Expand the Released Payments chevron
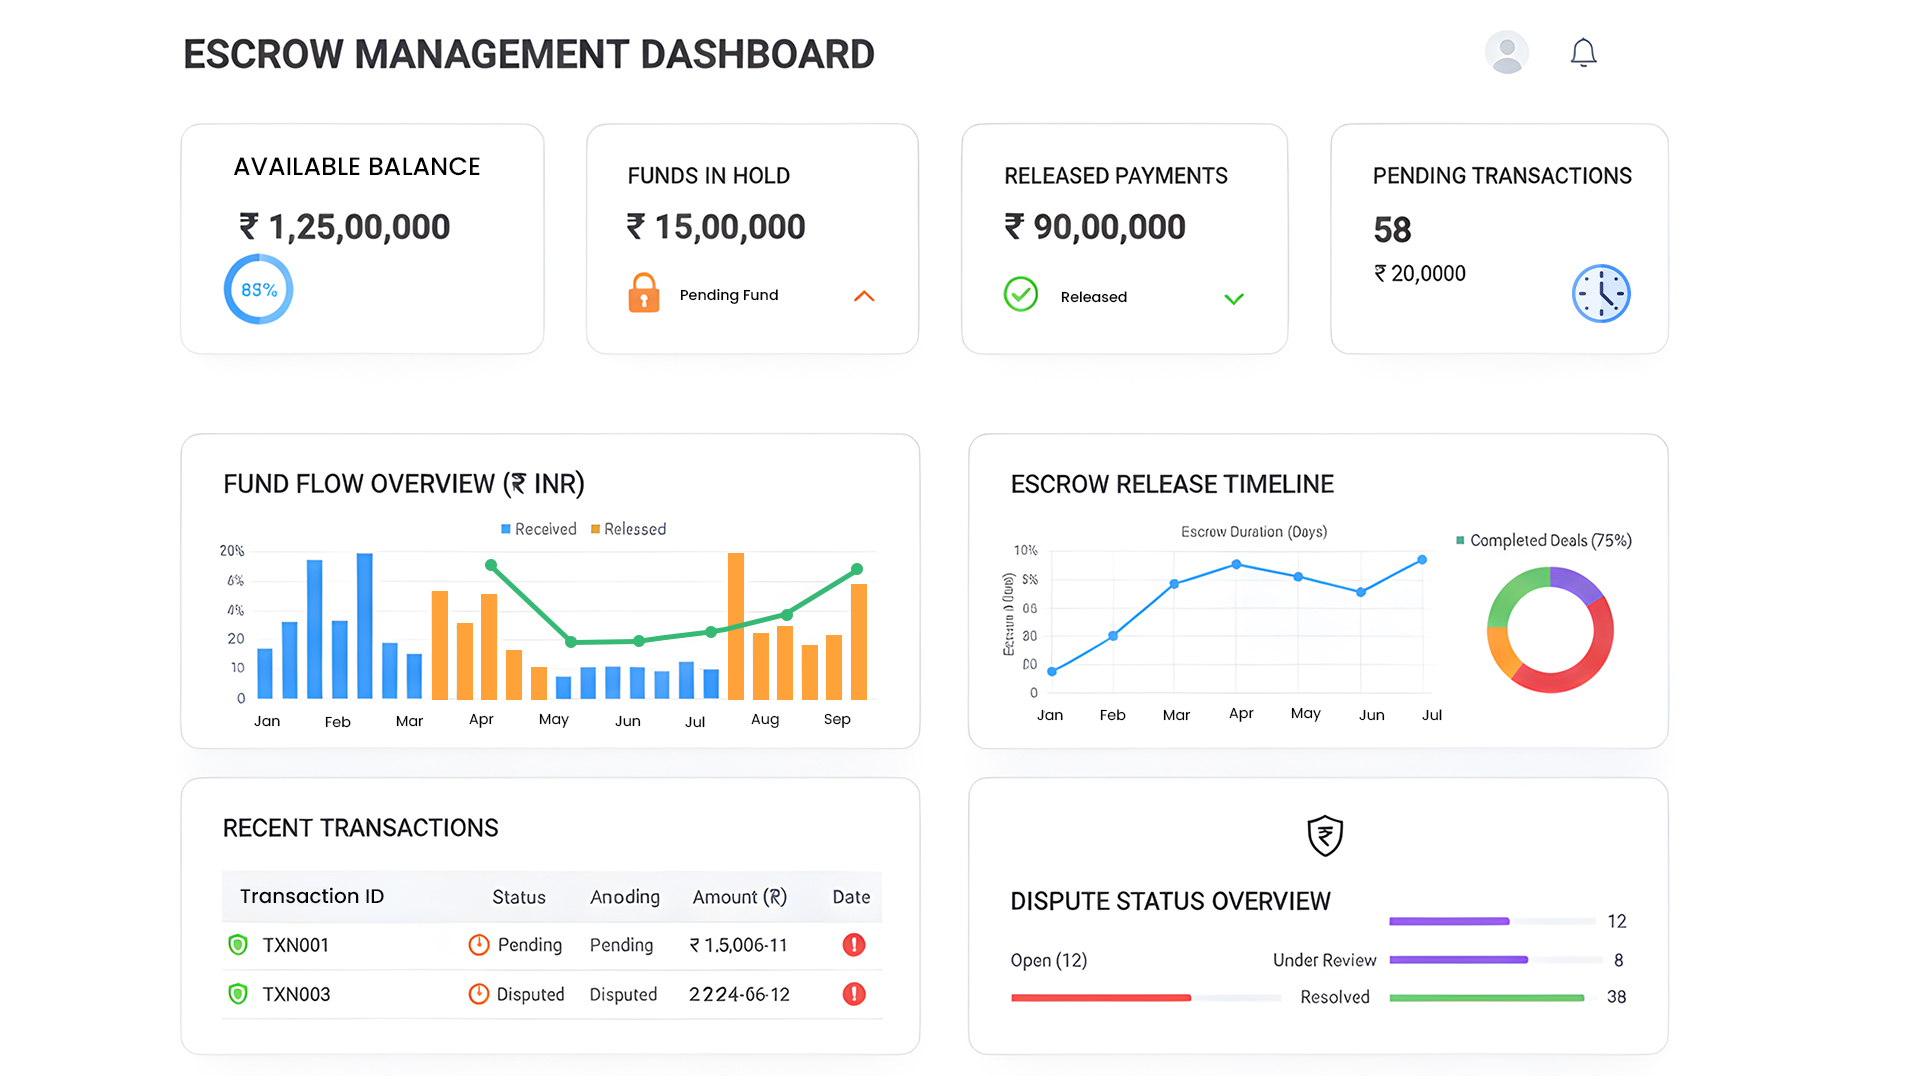1920x1080 pixels. [1233, 298]
